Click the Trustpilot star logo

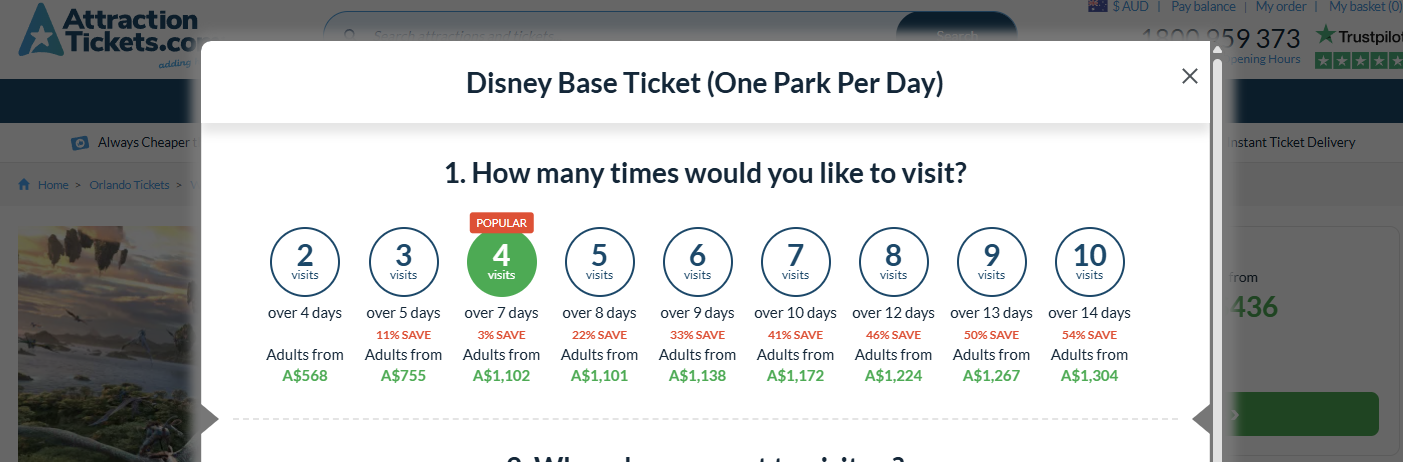coord(1326,35)
